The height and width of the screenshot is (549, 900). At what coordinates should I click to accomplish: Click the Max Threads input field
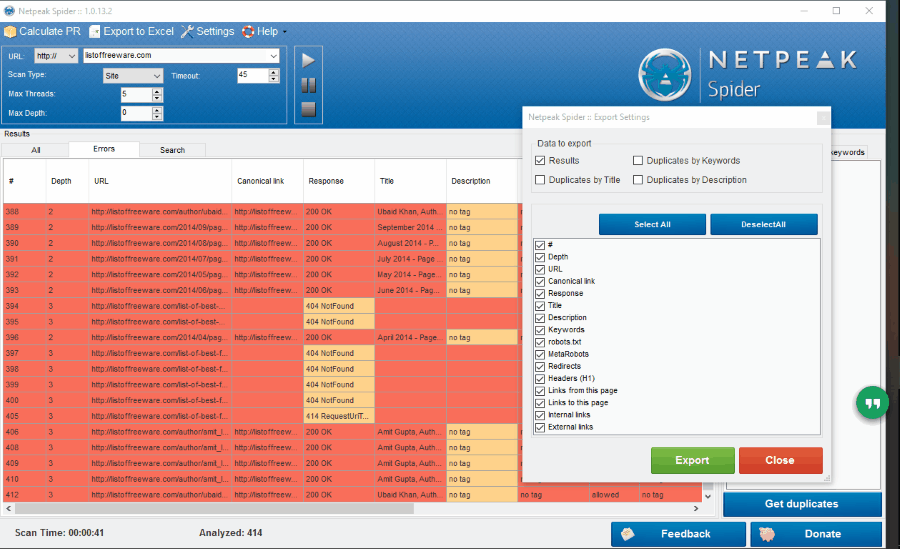click(136, 95)
